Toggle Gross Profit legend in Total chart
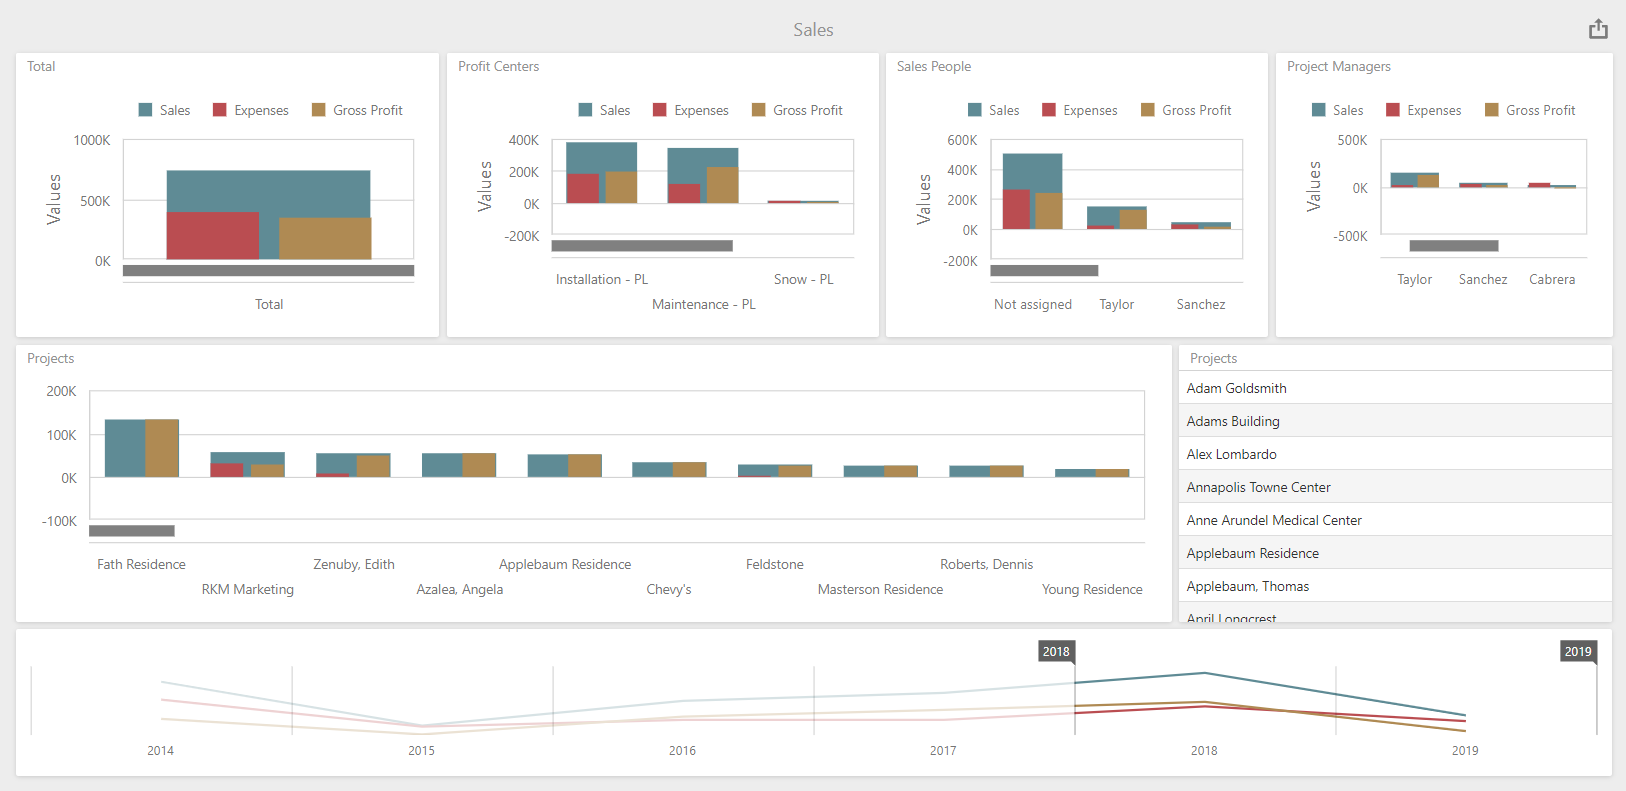1626x791 pixels. coord(357,110)
